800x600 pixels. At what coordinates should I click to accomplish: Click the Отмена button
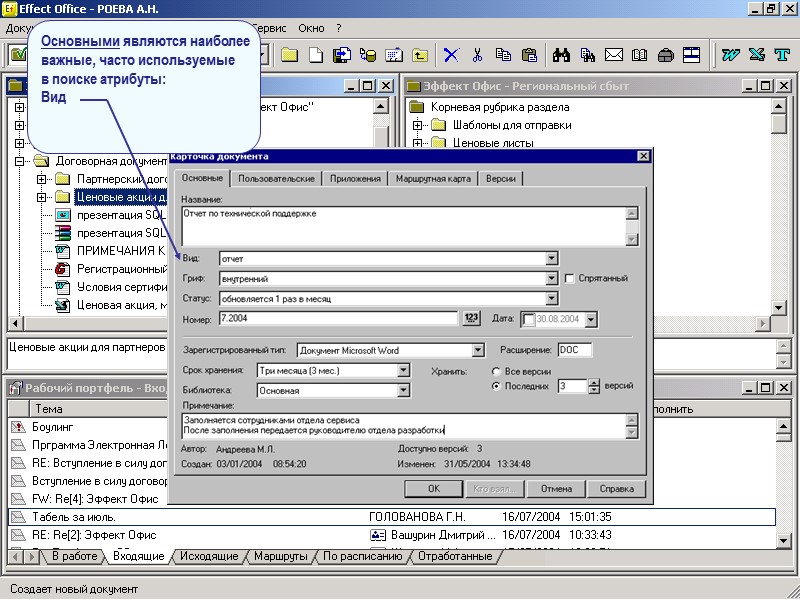pos(556,488)
